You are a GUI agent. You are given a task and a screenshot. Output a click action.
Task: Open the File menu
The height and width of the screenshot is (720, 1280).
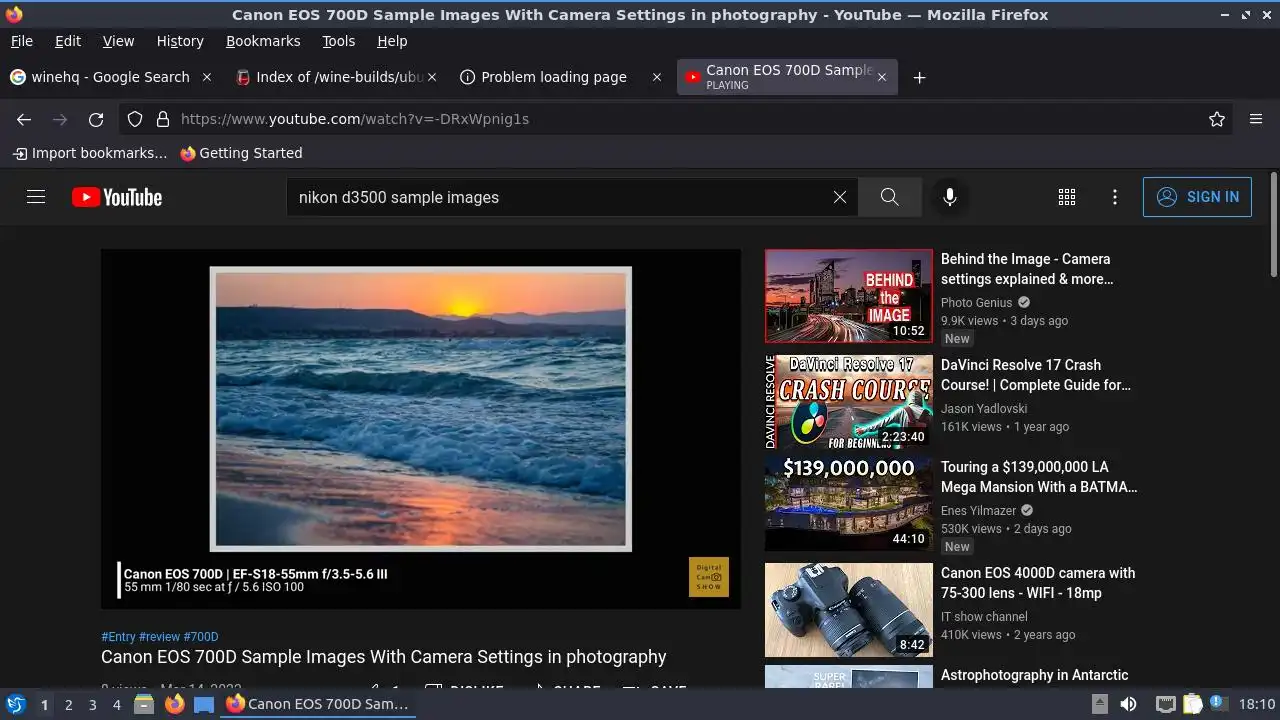tap(22, 41)
